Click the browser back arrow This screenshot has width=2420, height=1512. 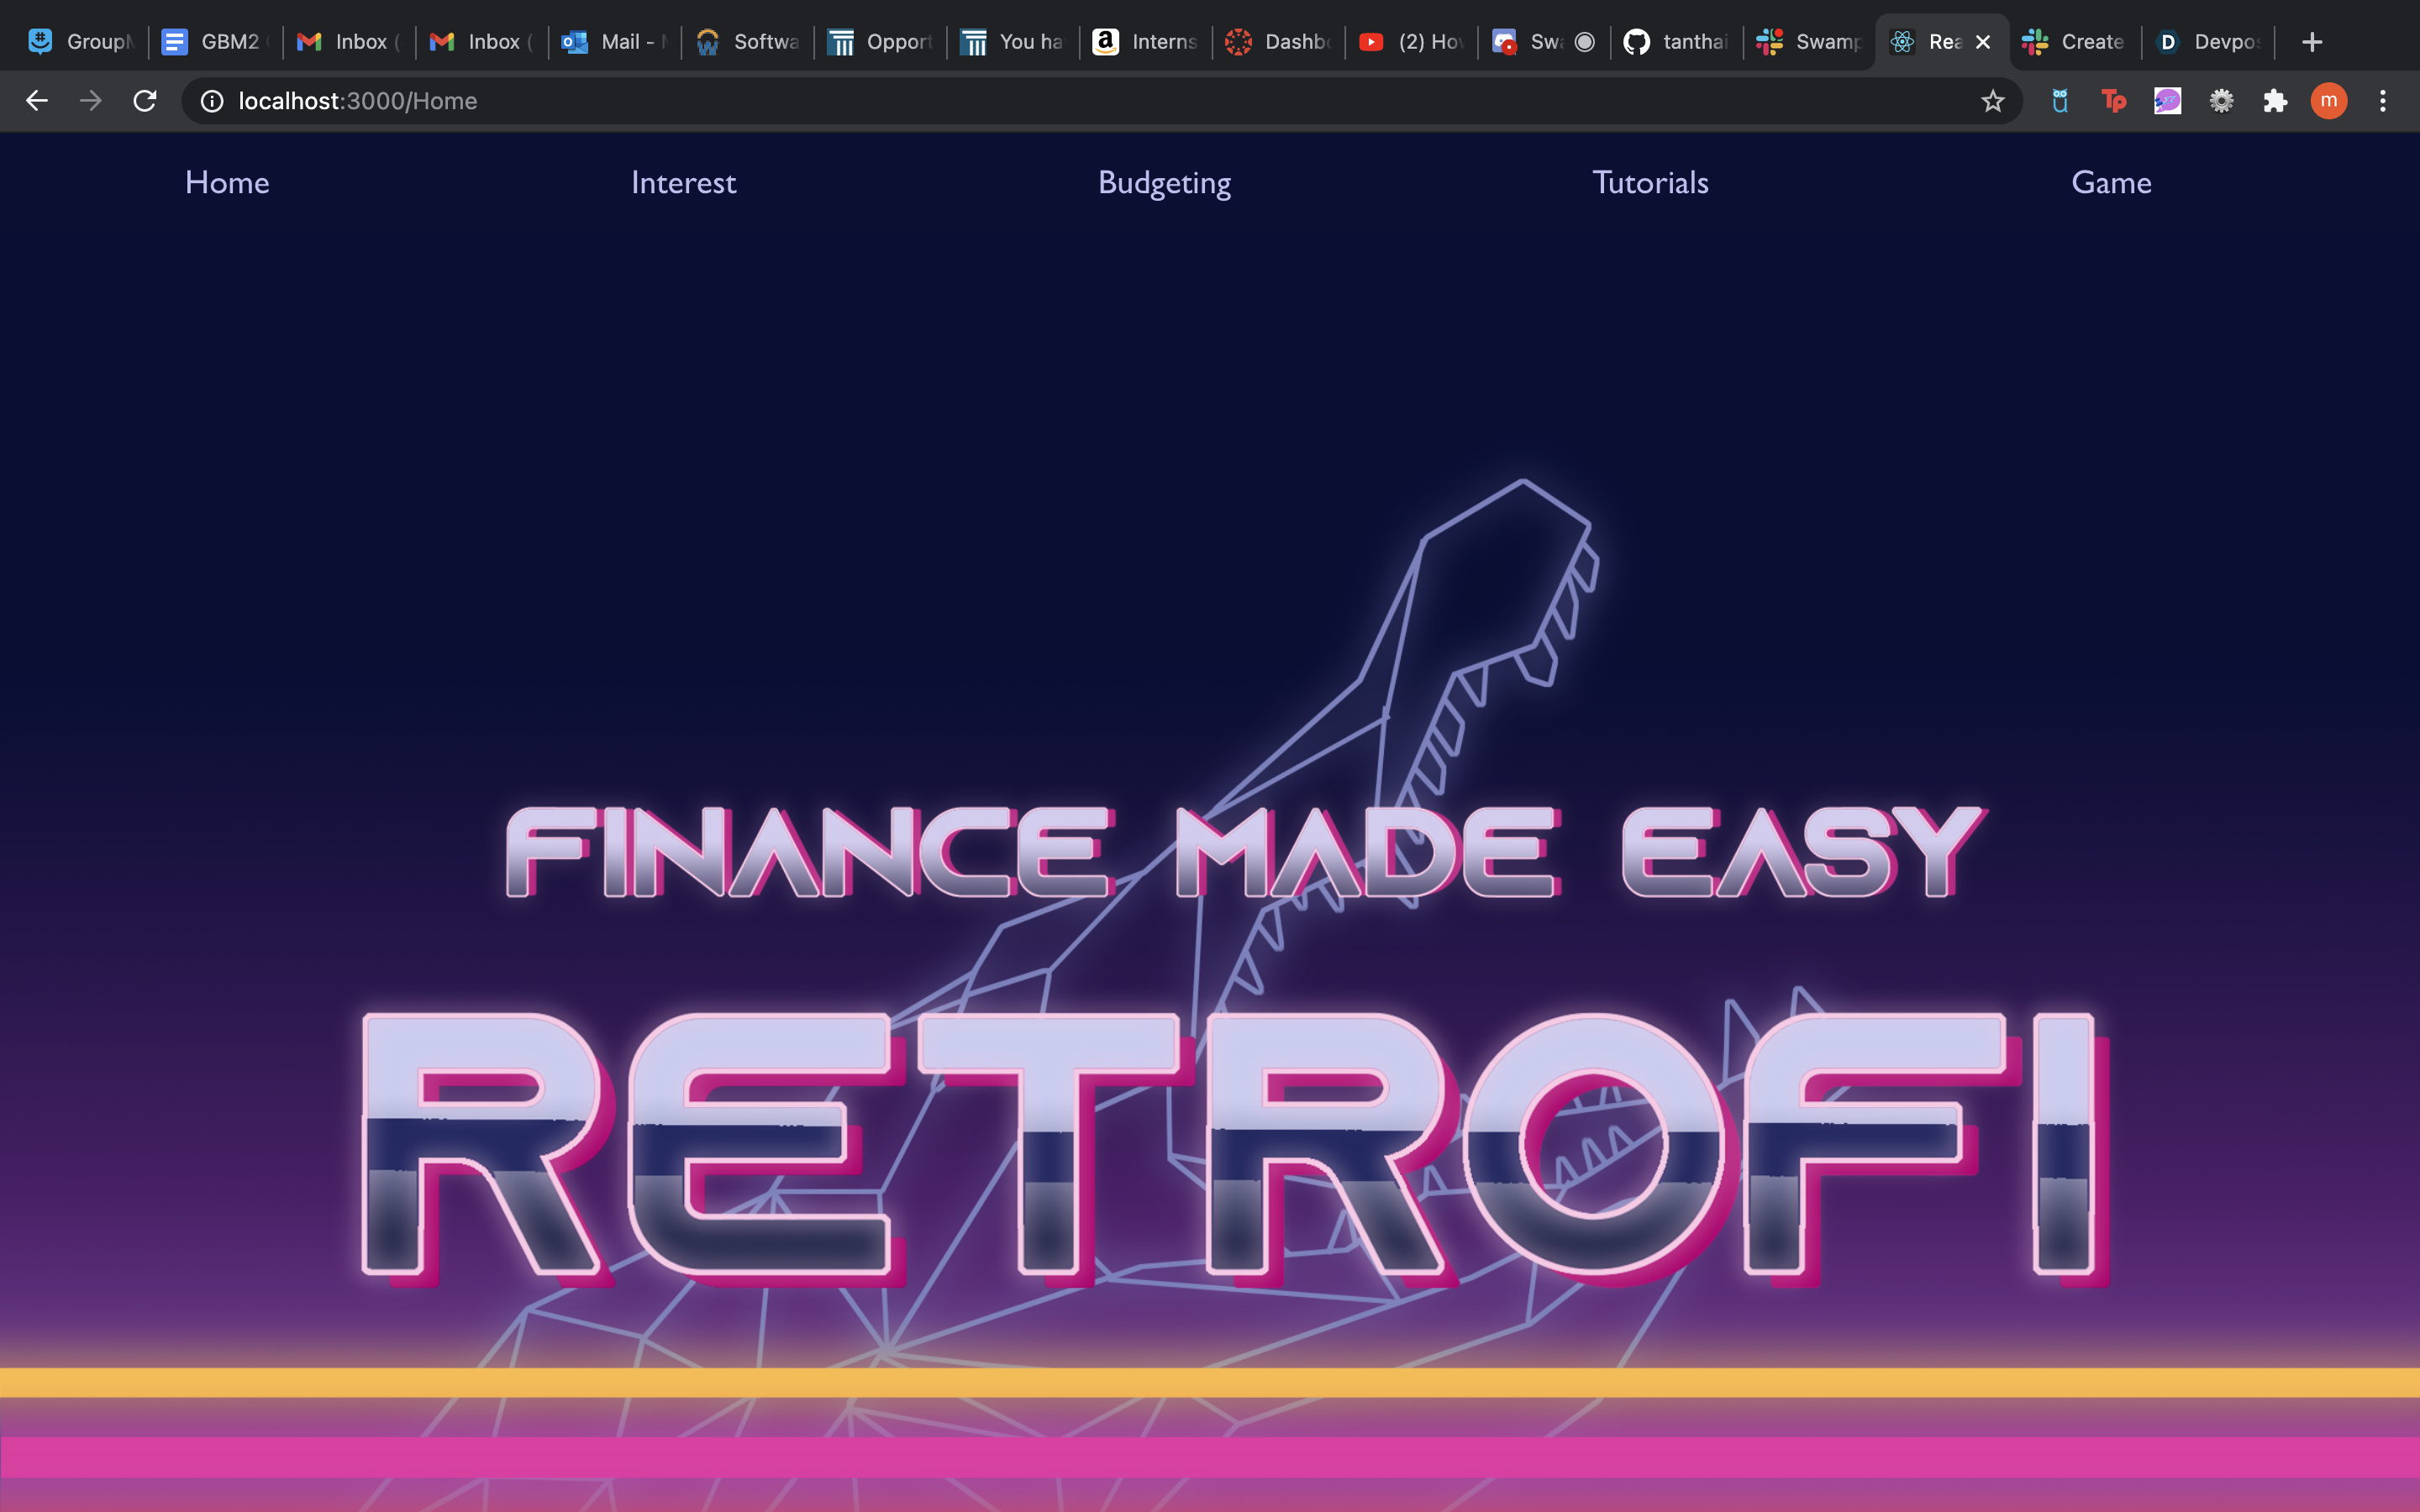click(37, 101)
